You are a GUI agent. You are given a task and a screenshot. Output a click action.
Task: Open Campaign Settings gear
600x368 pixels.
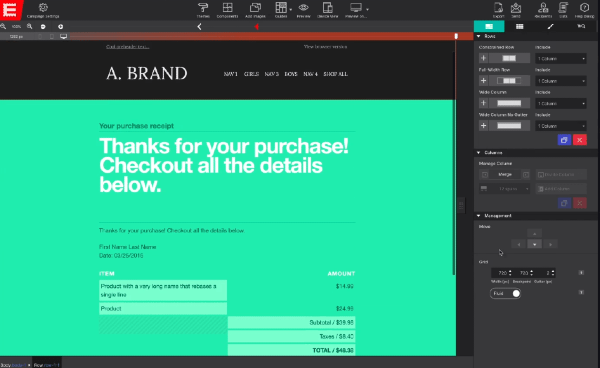[x=43, y=8]
